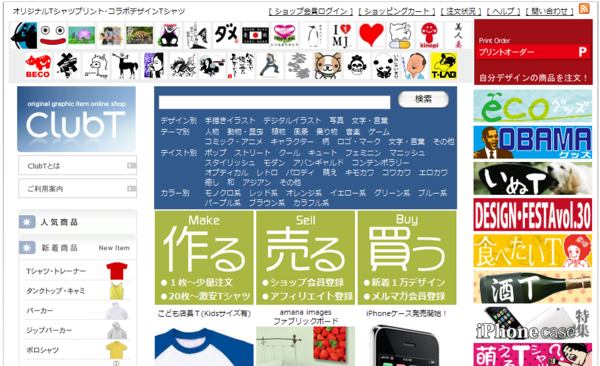The height and width of the screenshot is (366, 600).
Task: Open the iPhone case 特集 banner
Action: point(533,324)
